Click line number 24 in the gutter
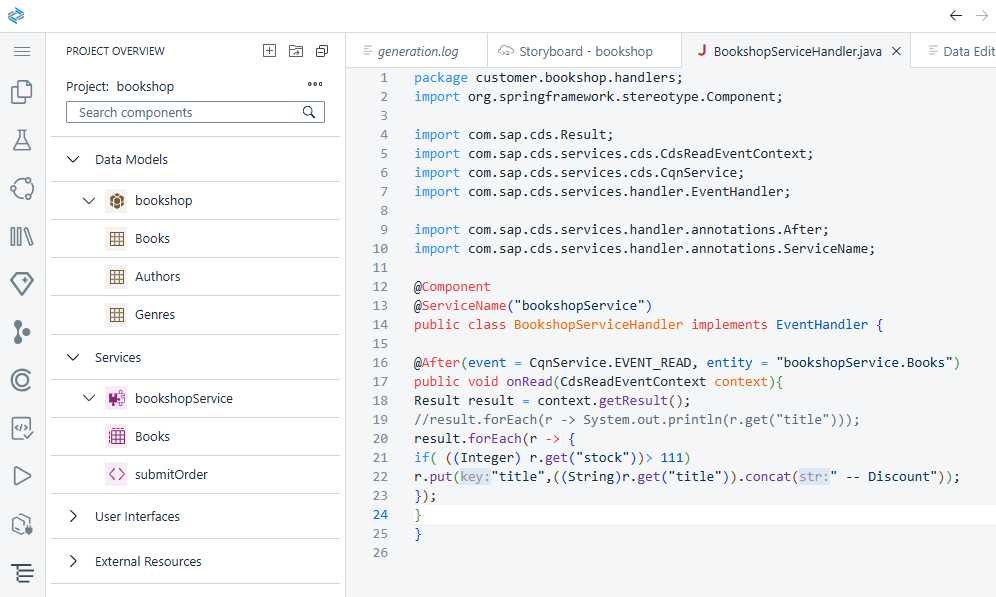Viewport: 996px width, 597px height. point(380,514)
